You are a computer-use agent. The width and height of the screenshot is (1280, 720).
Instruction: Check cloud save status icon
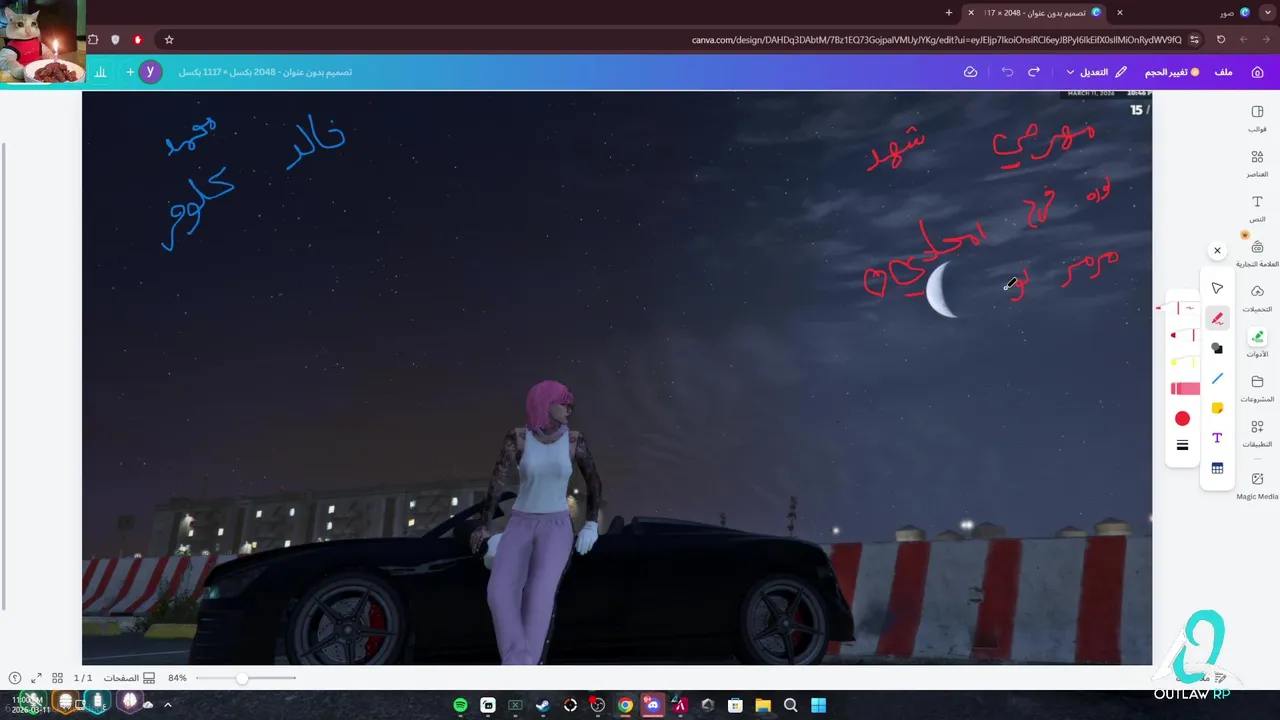click(970, 72)
